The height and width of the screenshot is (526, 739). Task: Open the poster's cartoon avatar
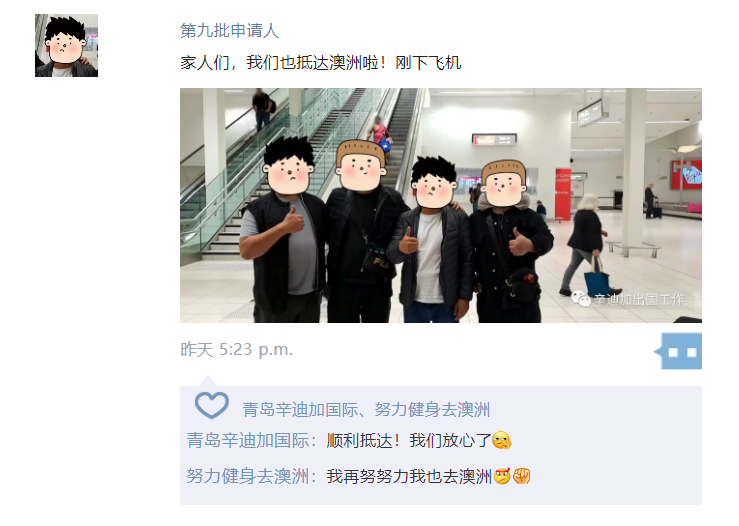(x=66, y=45)
